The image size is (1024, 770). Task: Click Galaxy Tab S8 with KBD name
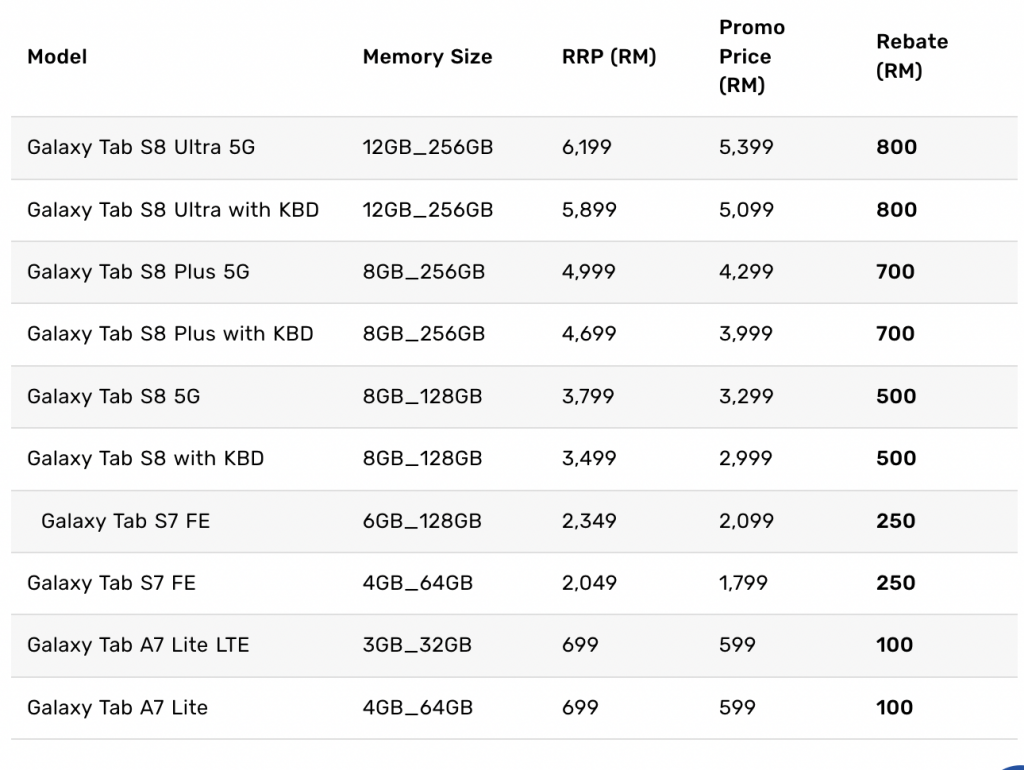146,458
